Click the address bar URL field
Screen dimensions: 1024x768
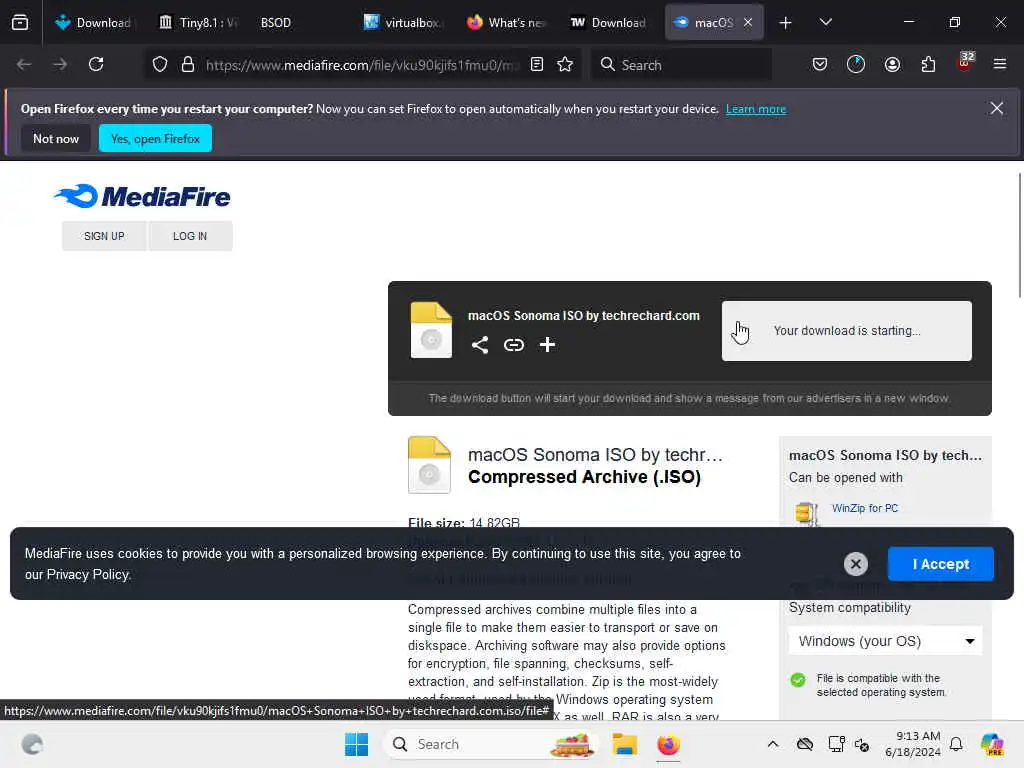click(360, 65)
